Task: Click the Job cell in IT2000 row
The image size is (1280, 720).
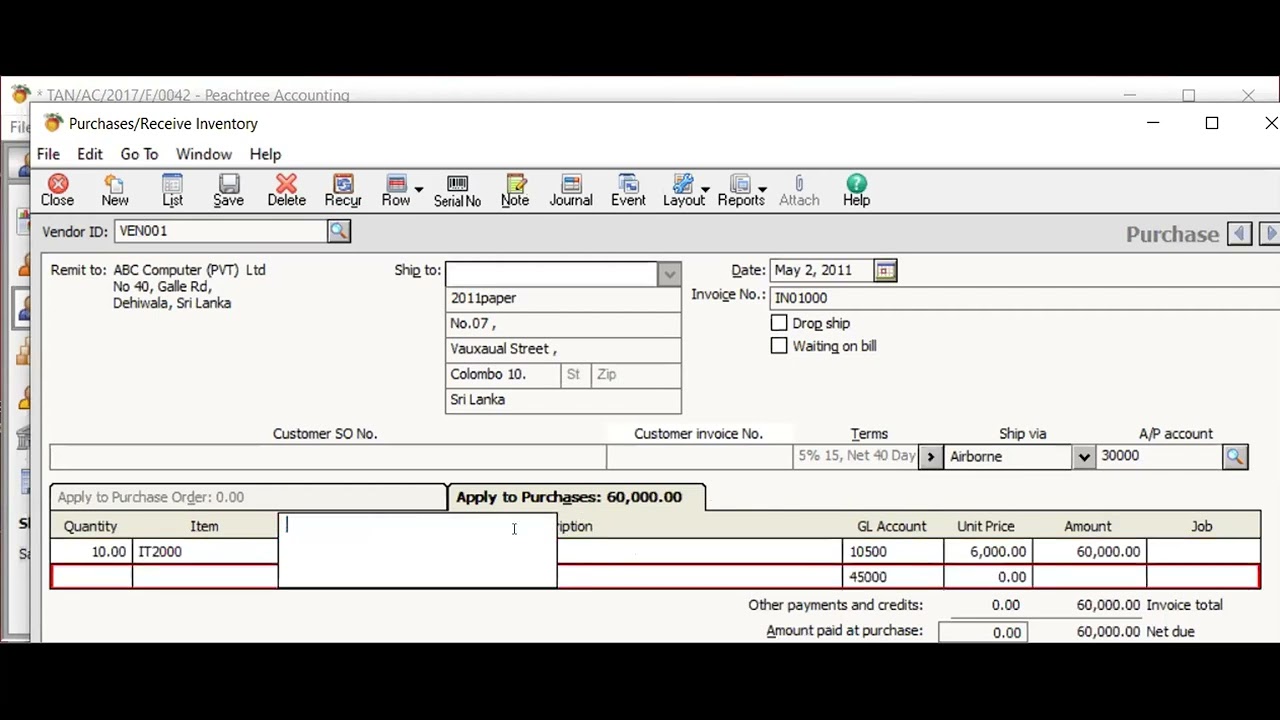Action: [1203, 552]
